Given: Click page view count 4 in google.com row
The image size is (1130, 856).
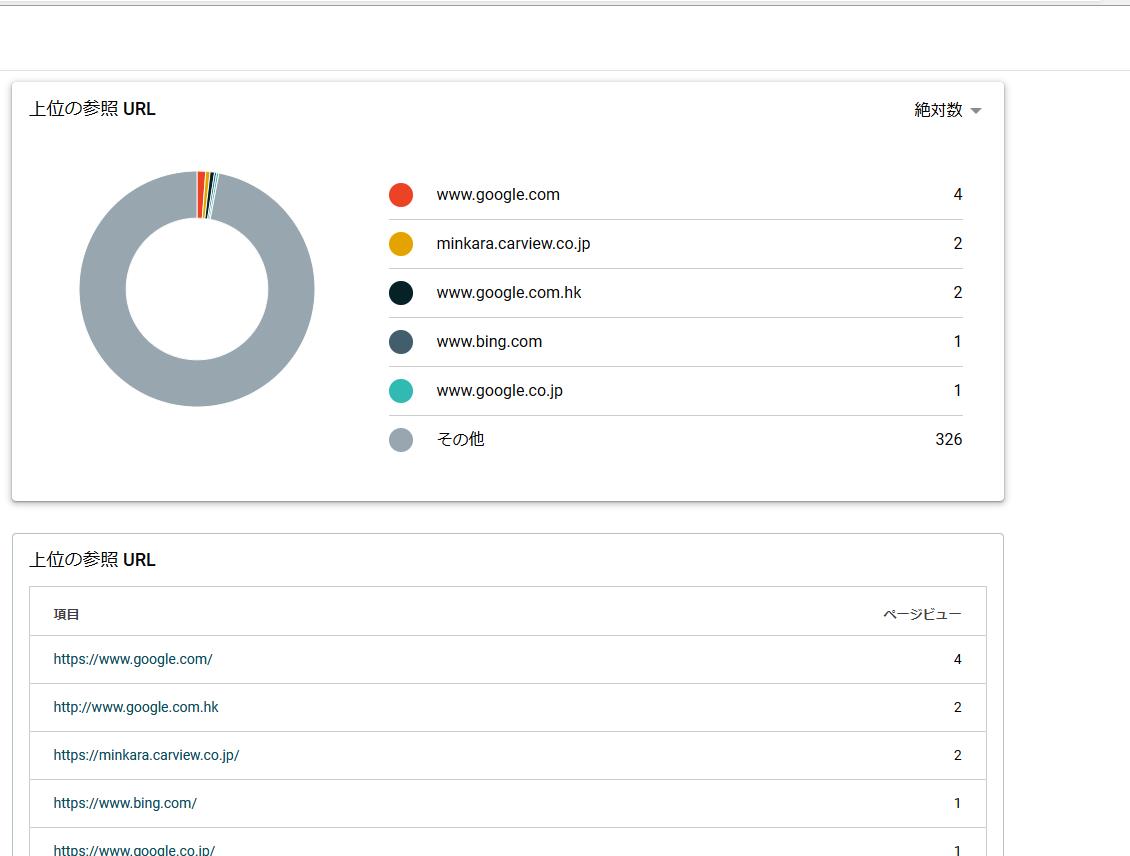Looking at the screenshot, I should click(x=958, y=659).
